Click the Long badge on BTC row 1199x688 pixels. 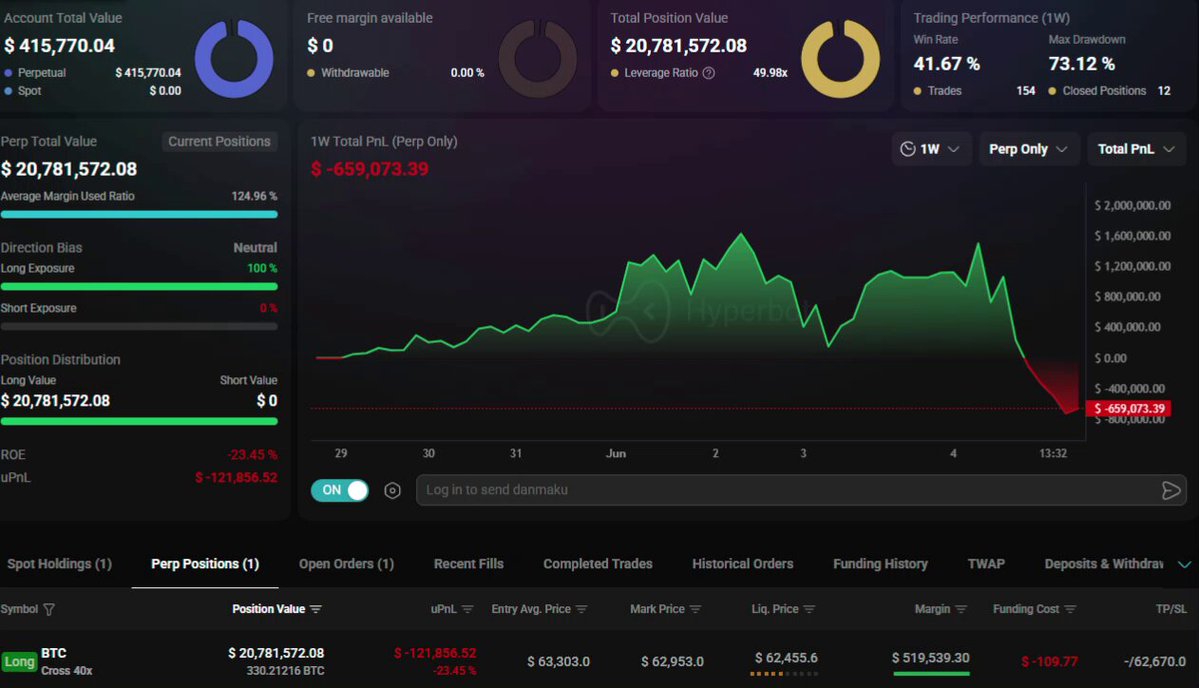(x=19, y=662)
